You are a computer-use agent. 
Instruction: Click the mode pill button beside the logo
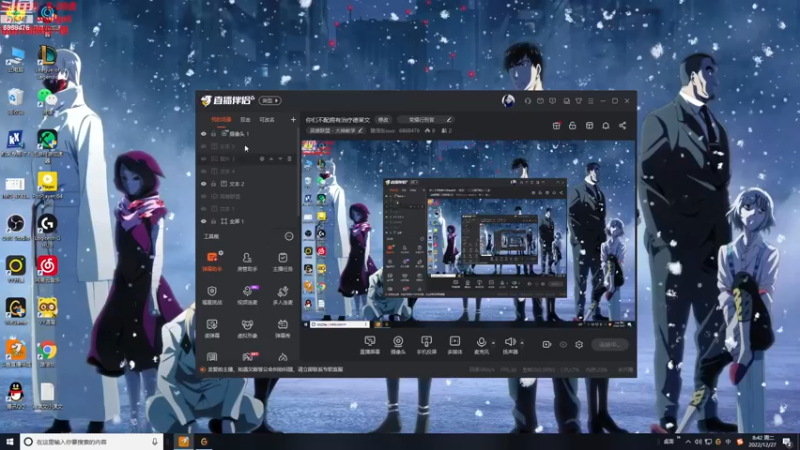click(270, 101)
